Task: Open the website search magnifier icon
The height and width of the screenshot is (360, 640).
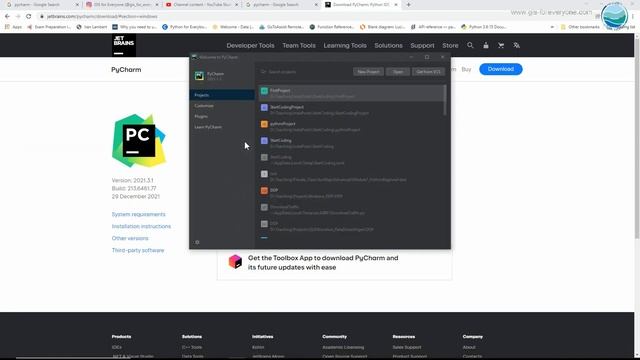Action: pos(470,45)
